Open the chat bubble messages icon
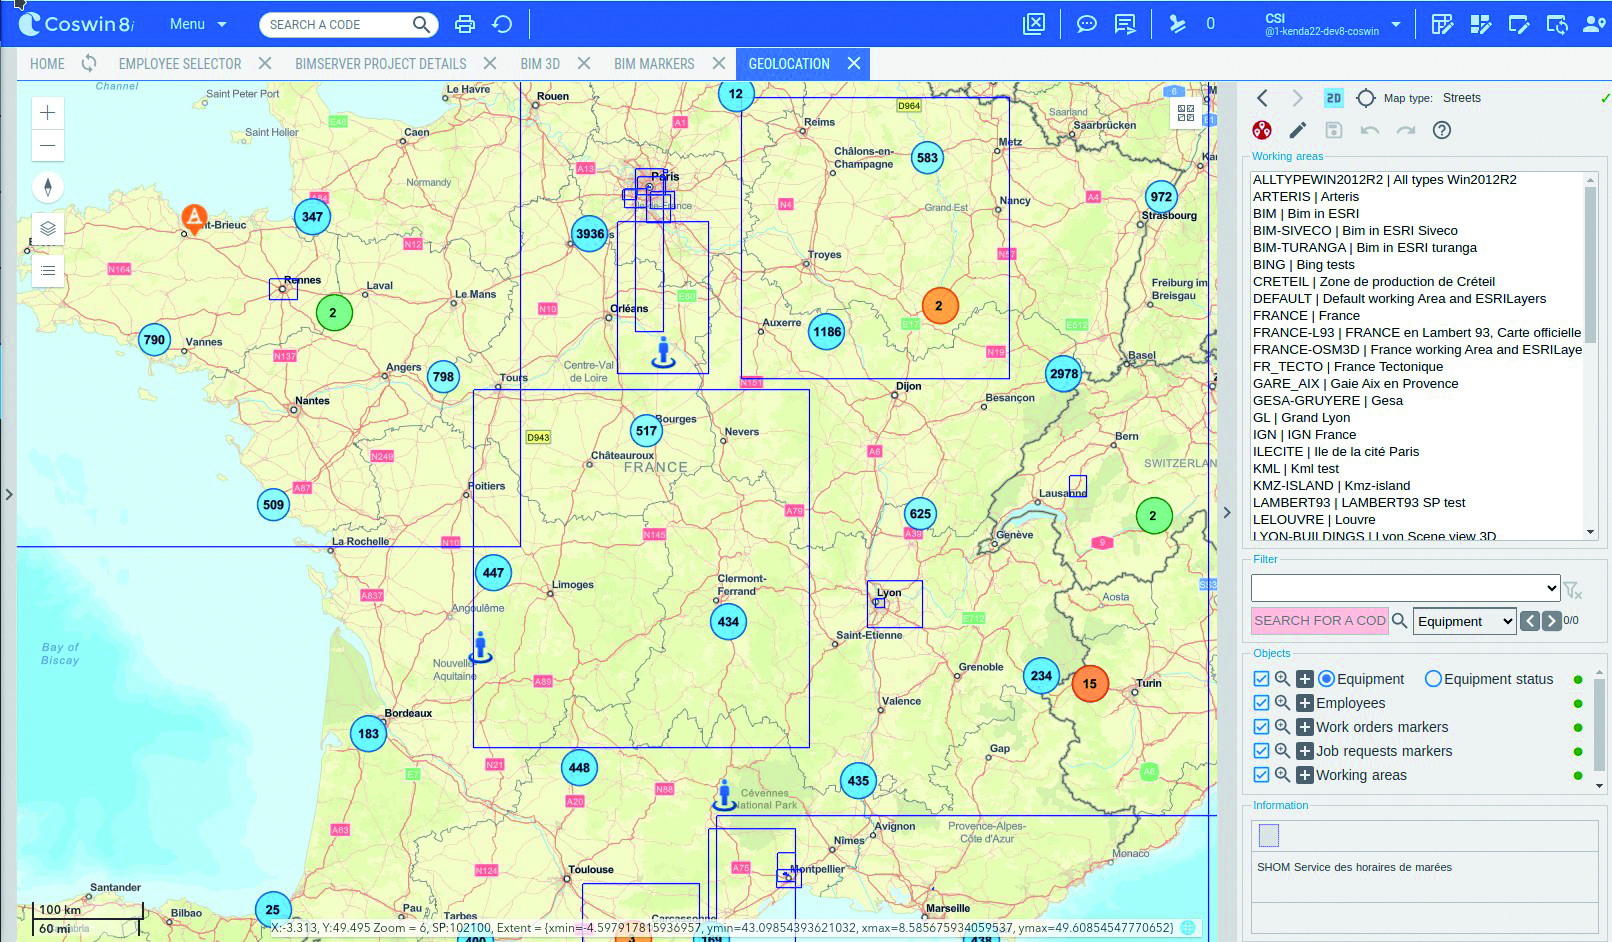Image resolution: width=1612 pixels, height=942 pixels. [x=1086, y=24]
